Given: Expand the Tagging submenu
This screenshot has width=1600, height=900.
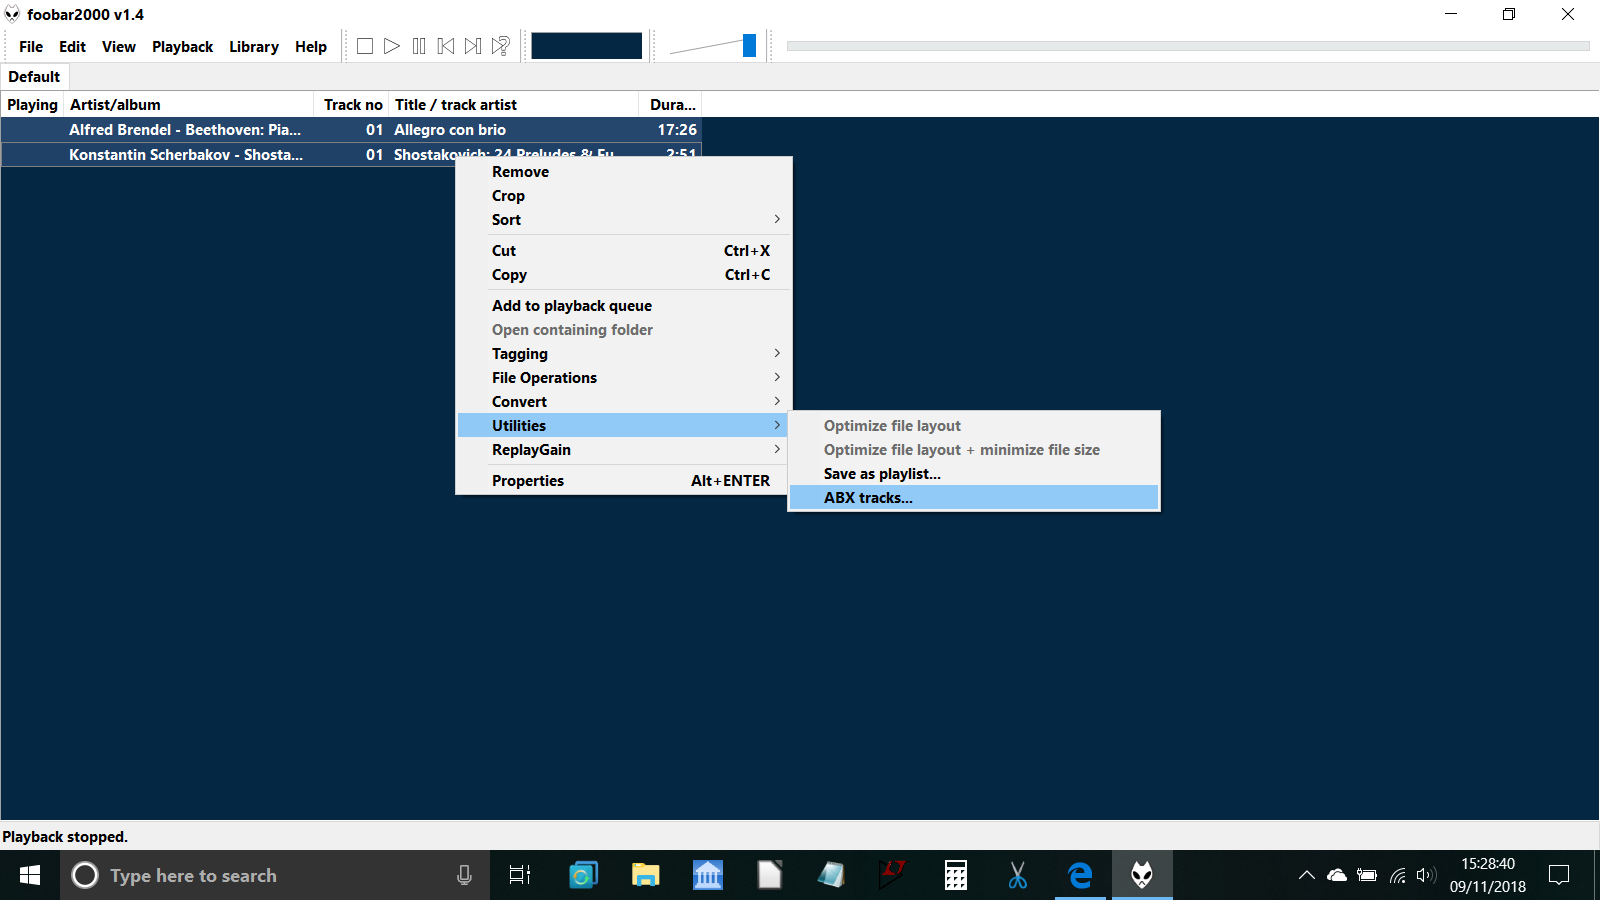Looking at the screenshot, I should coord(624,354).
